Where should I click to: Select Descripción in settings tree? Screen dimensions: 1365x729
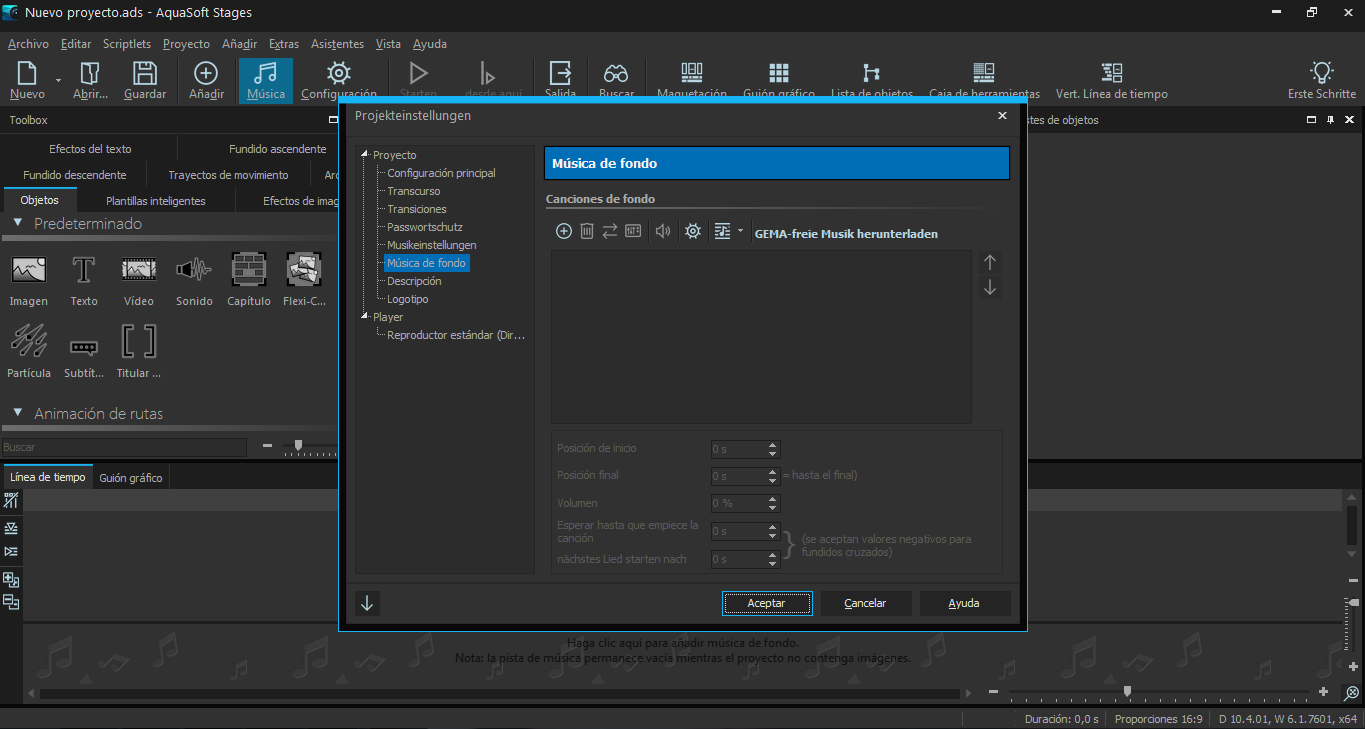[414, 281]
